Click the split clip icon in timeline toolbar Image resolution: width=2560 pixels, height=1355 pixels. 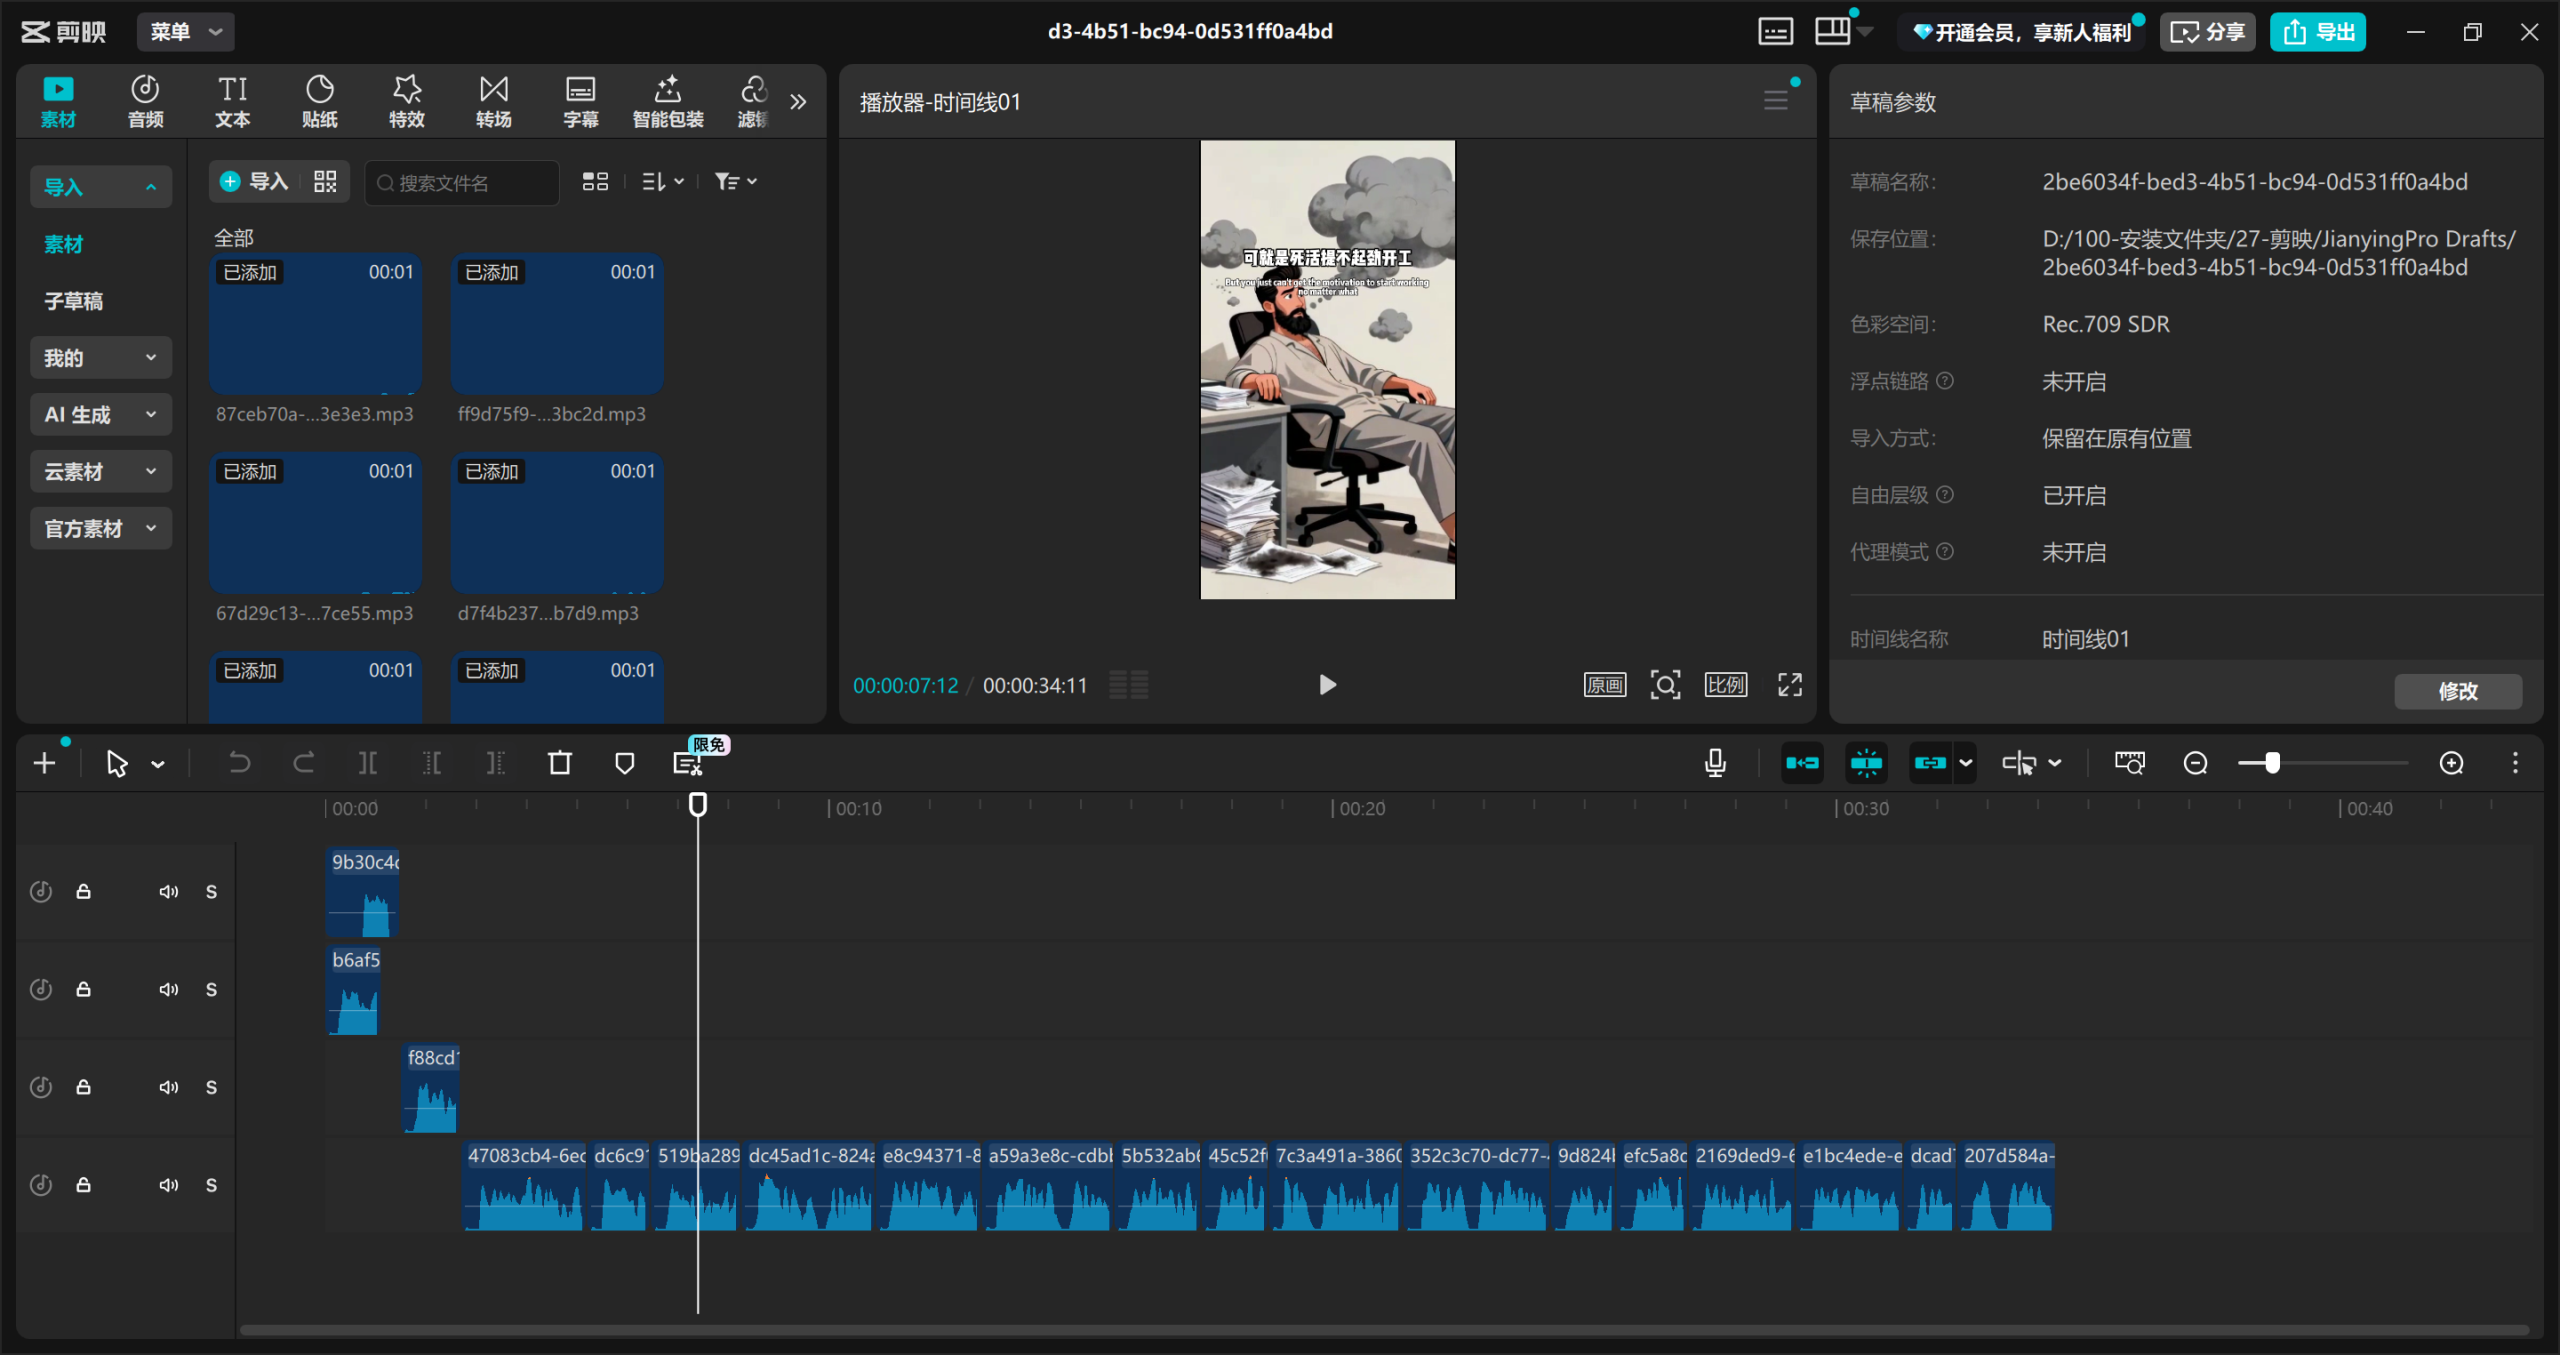(x=368, y=764)
